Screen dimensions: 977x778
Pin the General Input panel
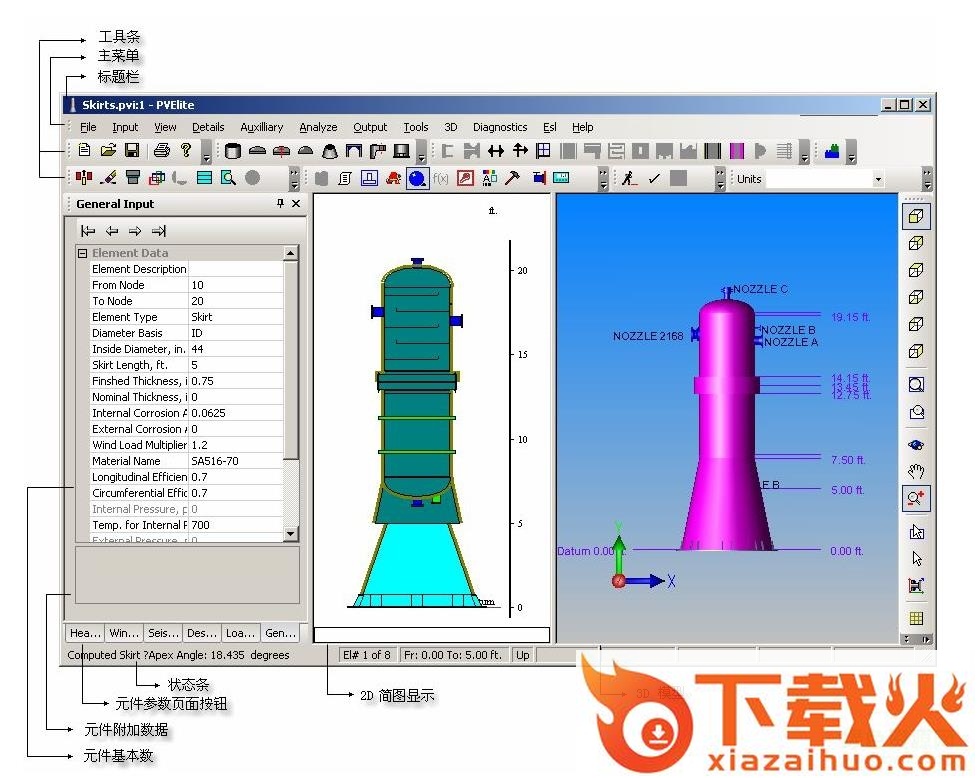[280, 204]
